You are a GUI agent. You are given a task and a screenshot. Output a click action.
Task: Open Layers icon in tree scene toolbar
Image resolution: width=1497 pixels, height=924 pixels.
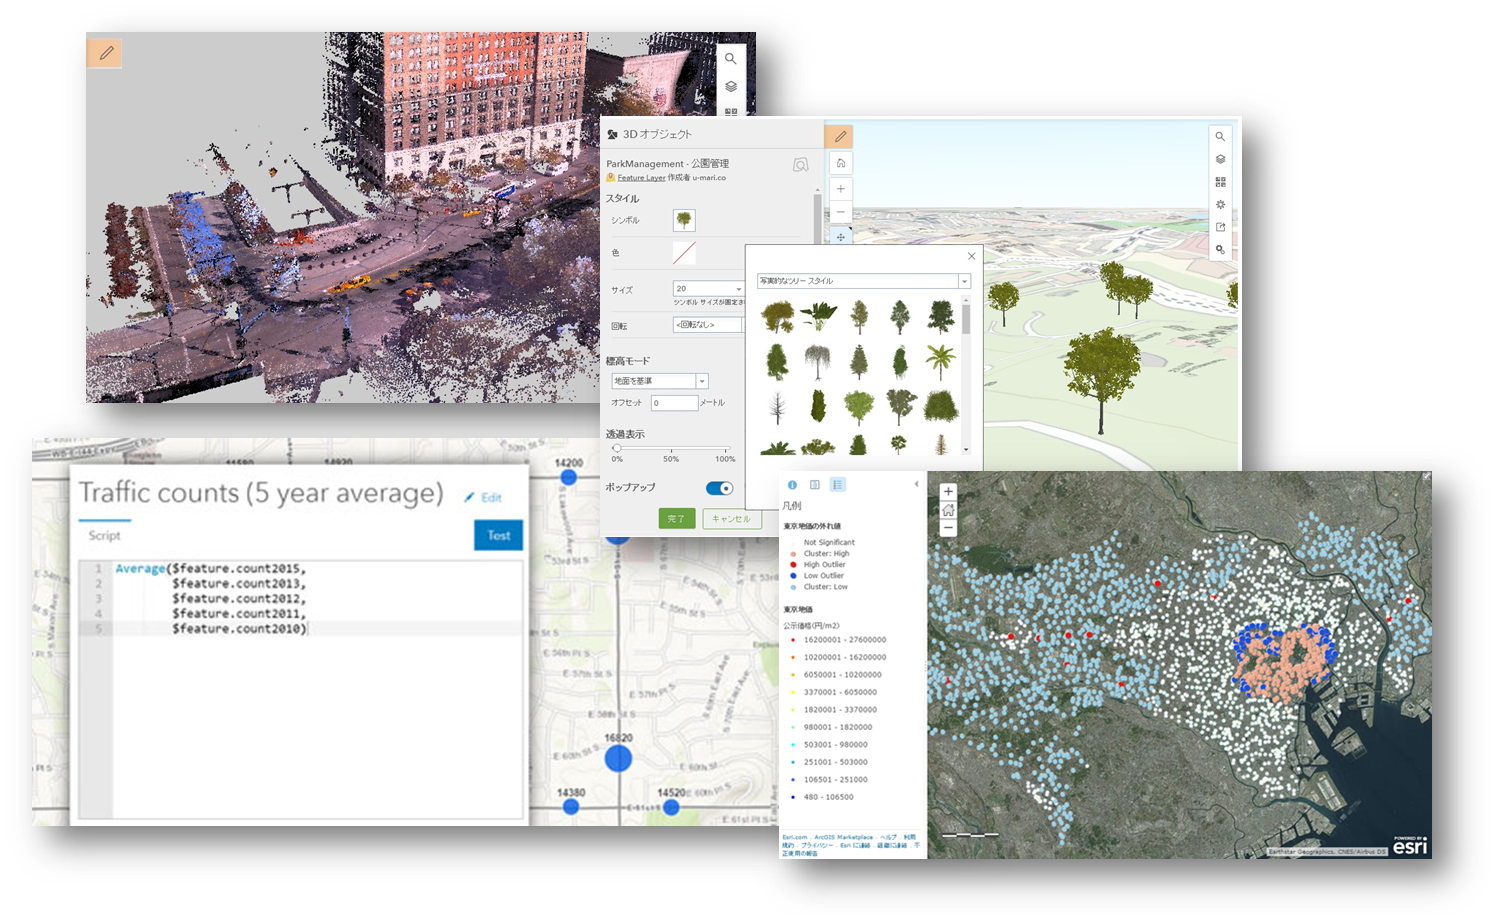tap(1220, 159)
